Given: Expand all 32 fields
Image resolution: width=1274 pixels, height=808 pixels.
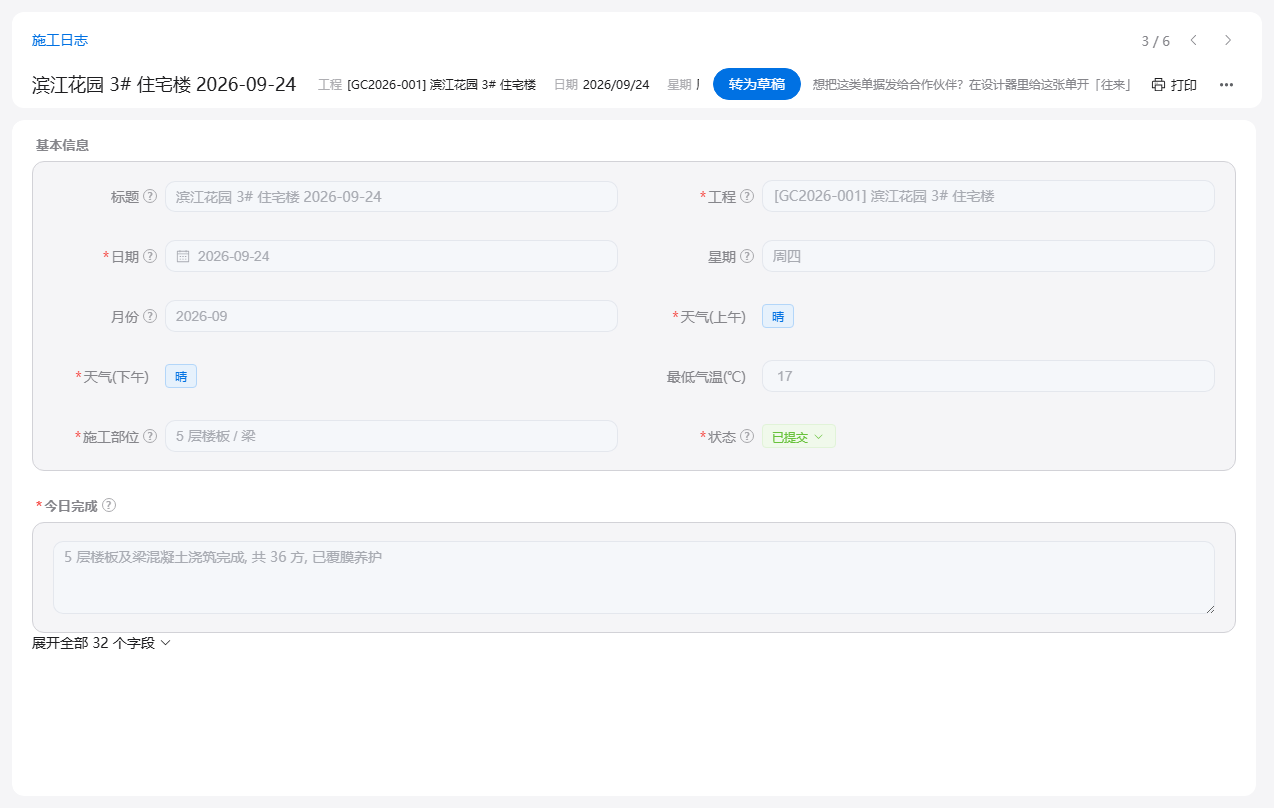Looking at the screenshot, I should 102,643.
